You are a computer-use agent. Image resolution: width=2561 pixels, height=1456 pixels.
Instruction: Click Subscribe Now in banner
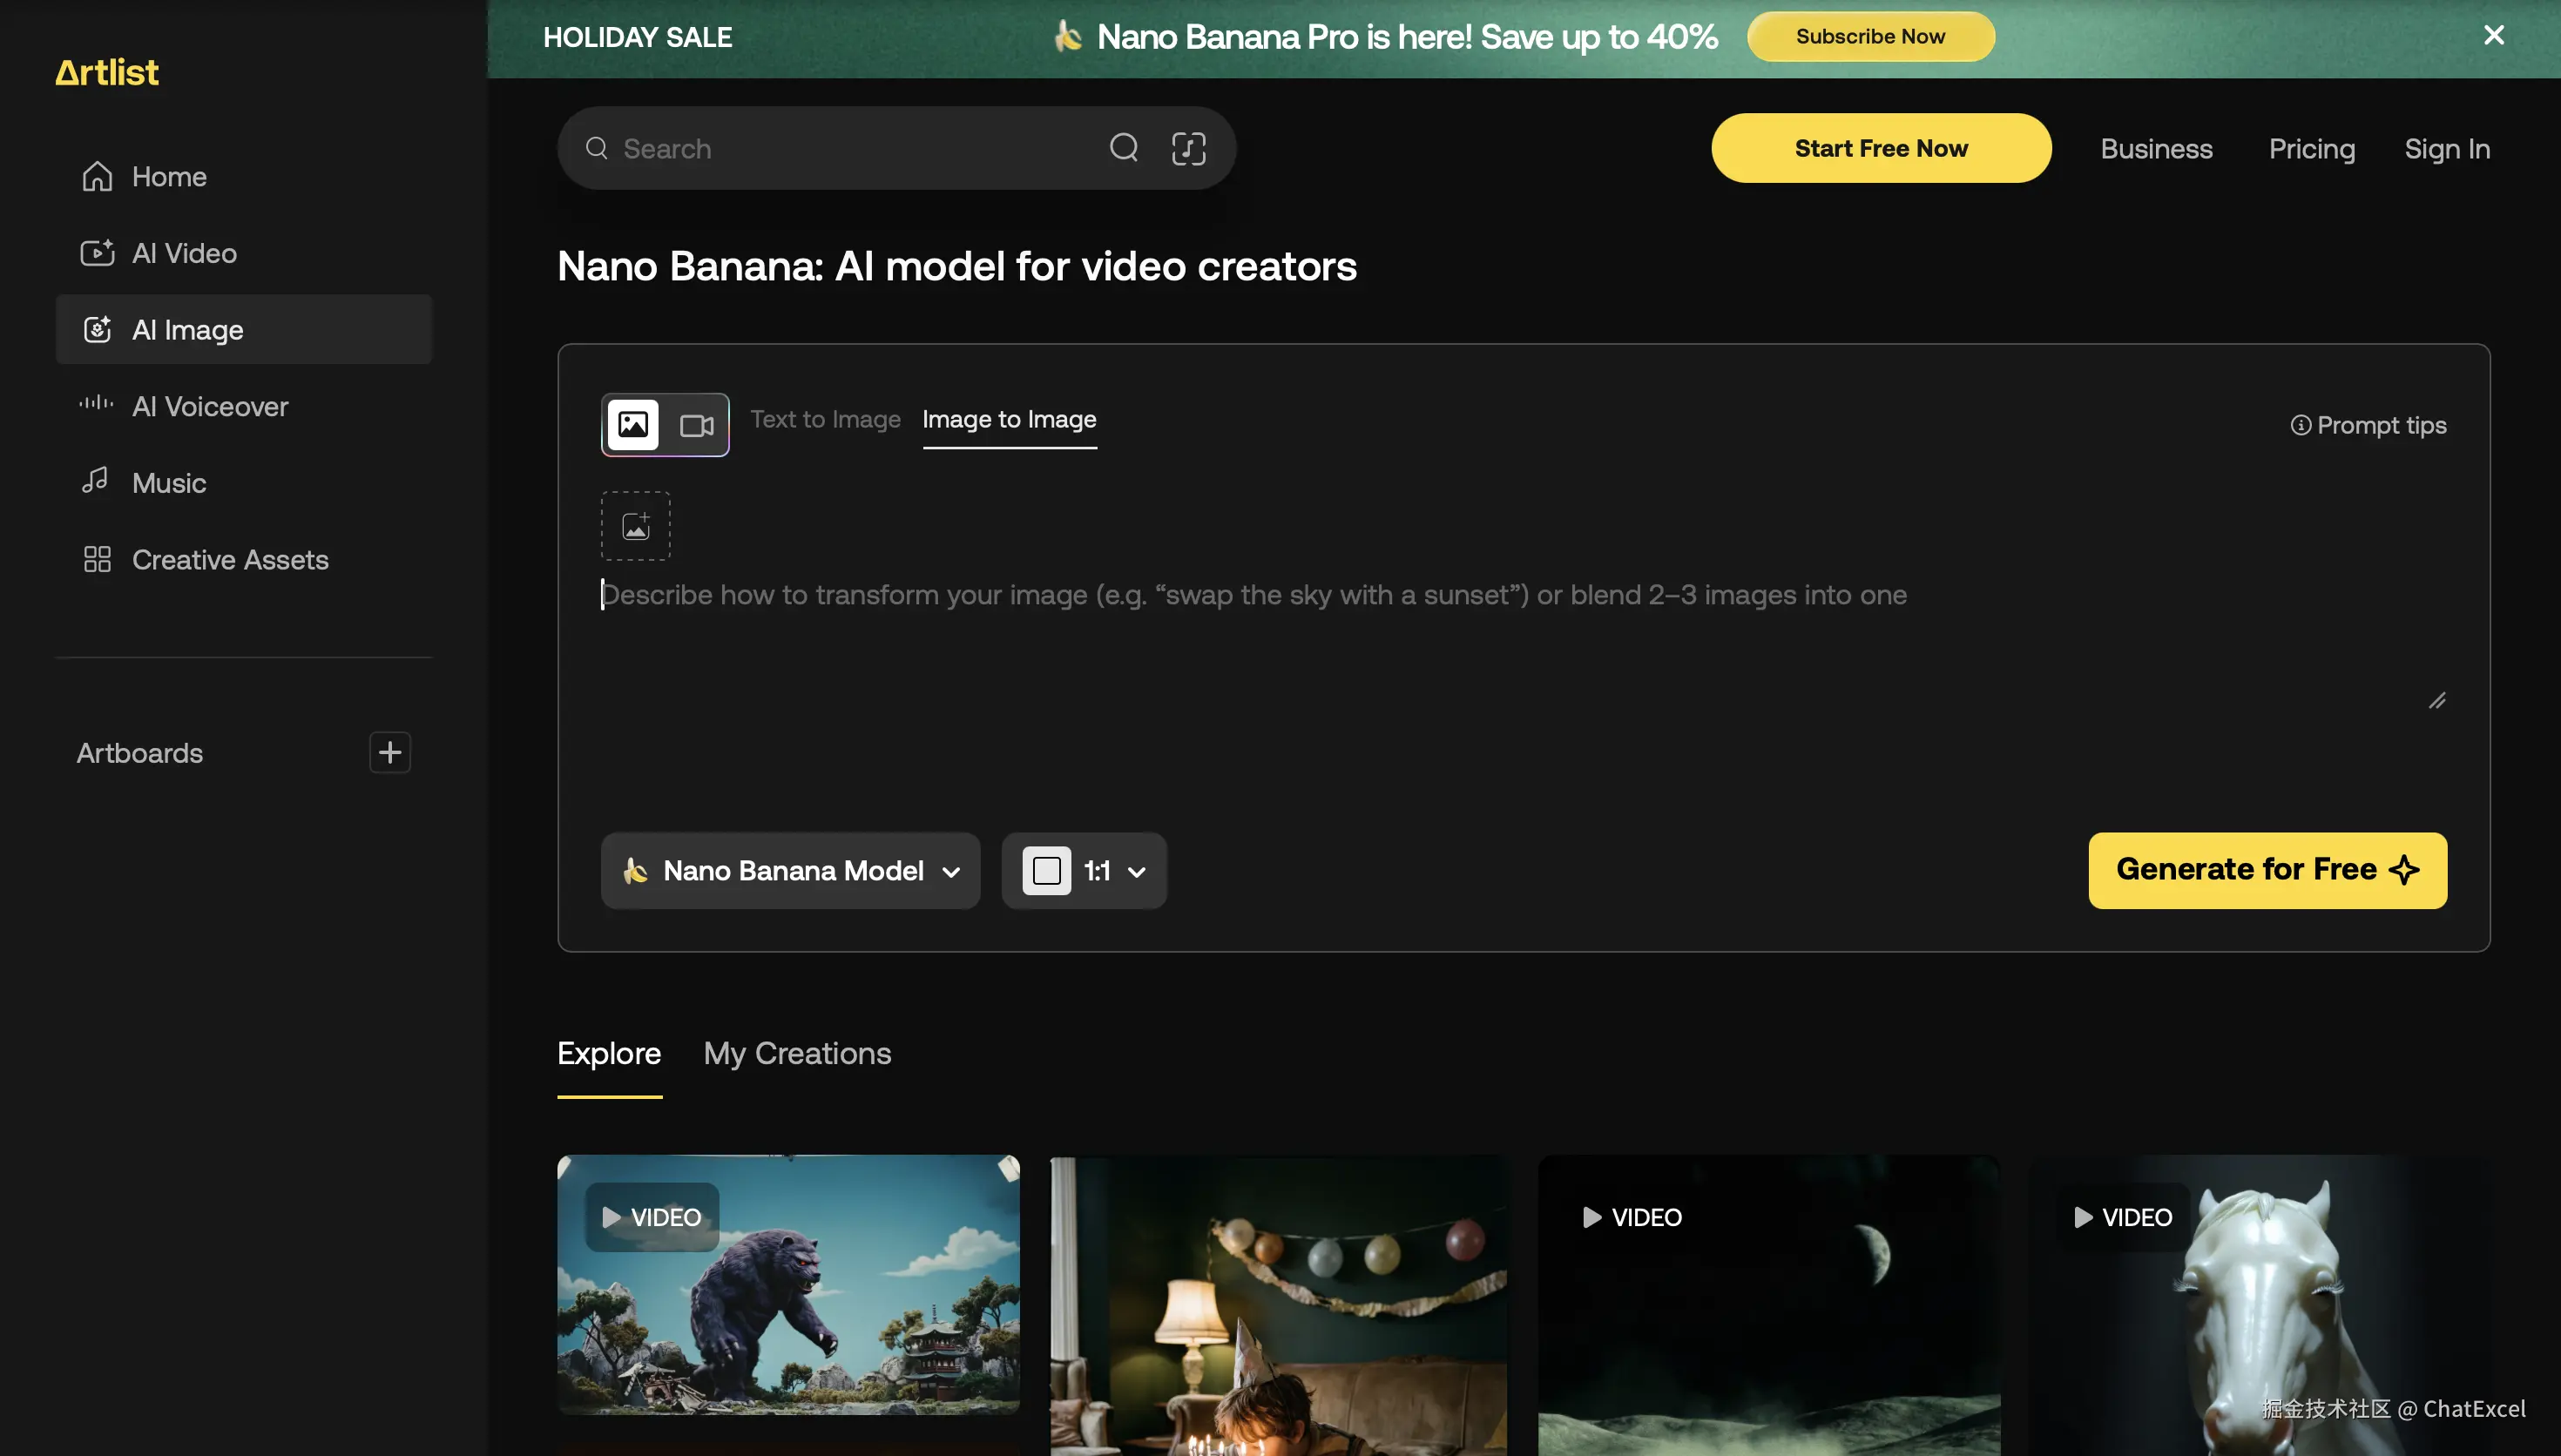pyautogui.click(x=1870, y=36)
